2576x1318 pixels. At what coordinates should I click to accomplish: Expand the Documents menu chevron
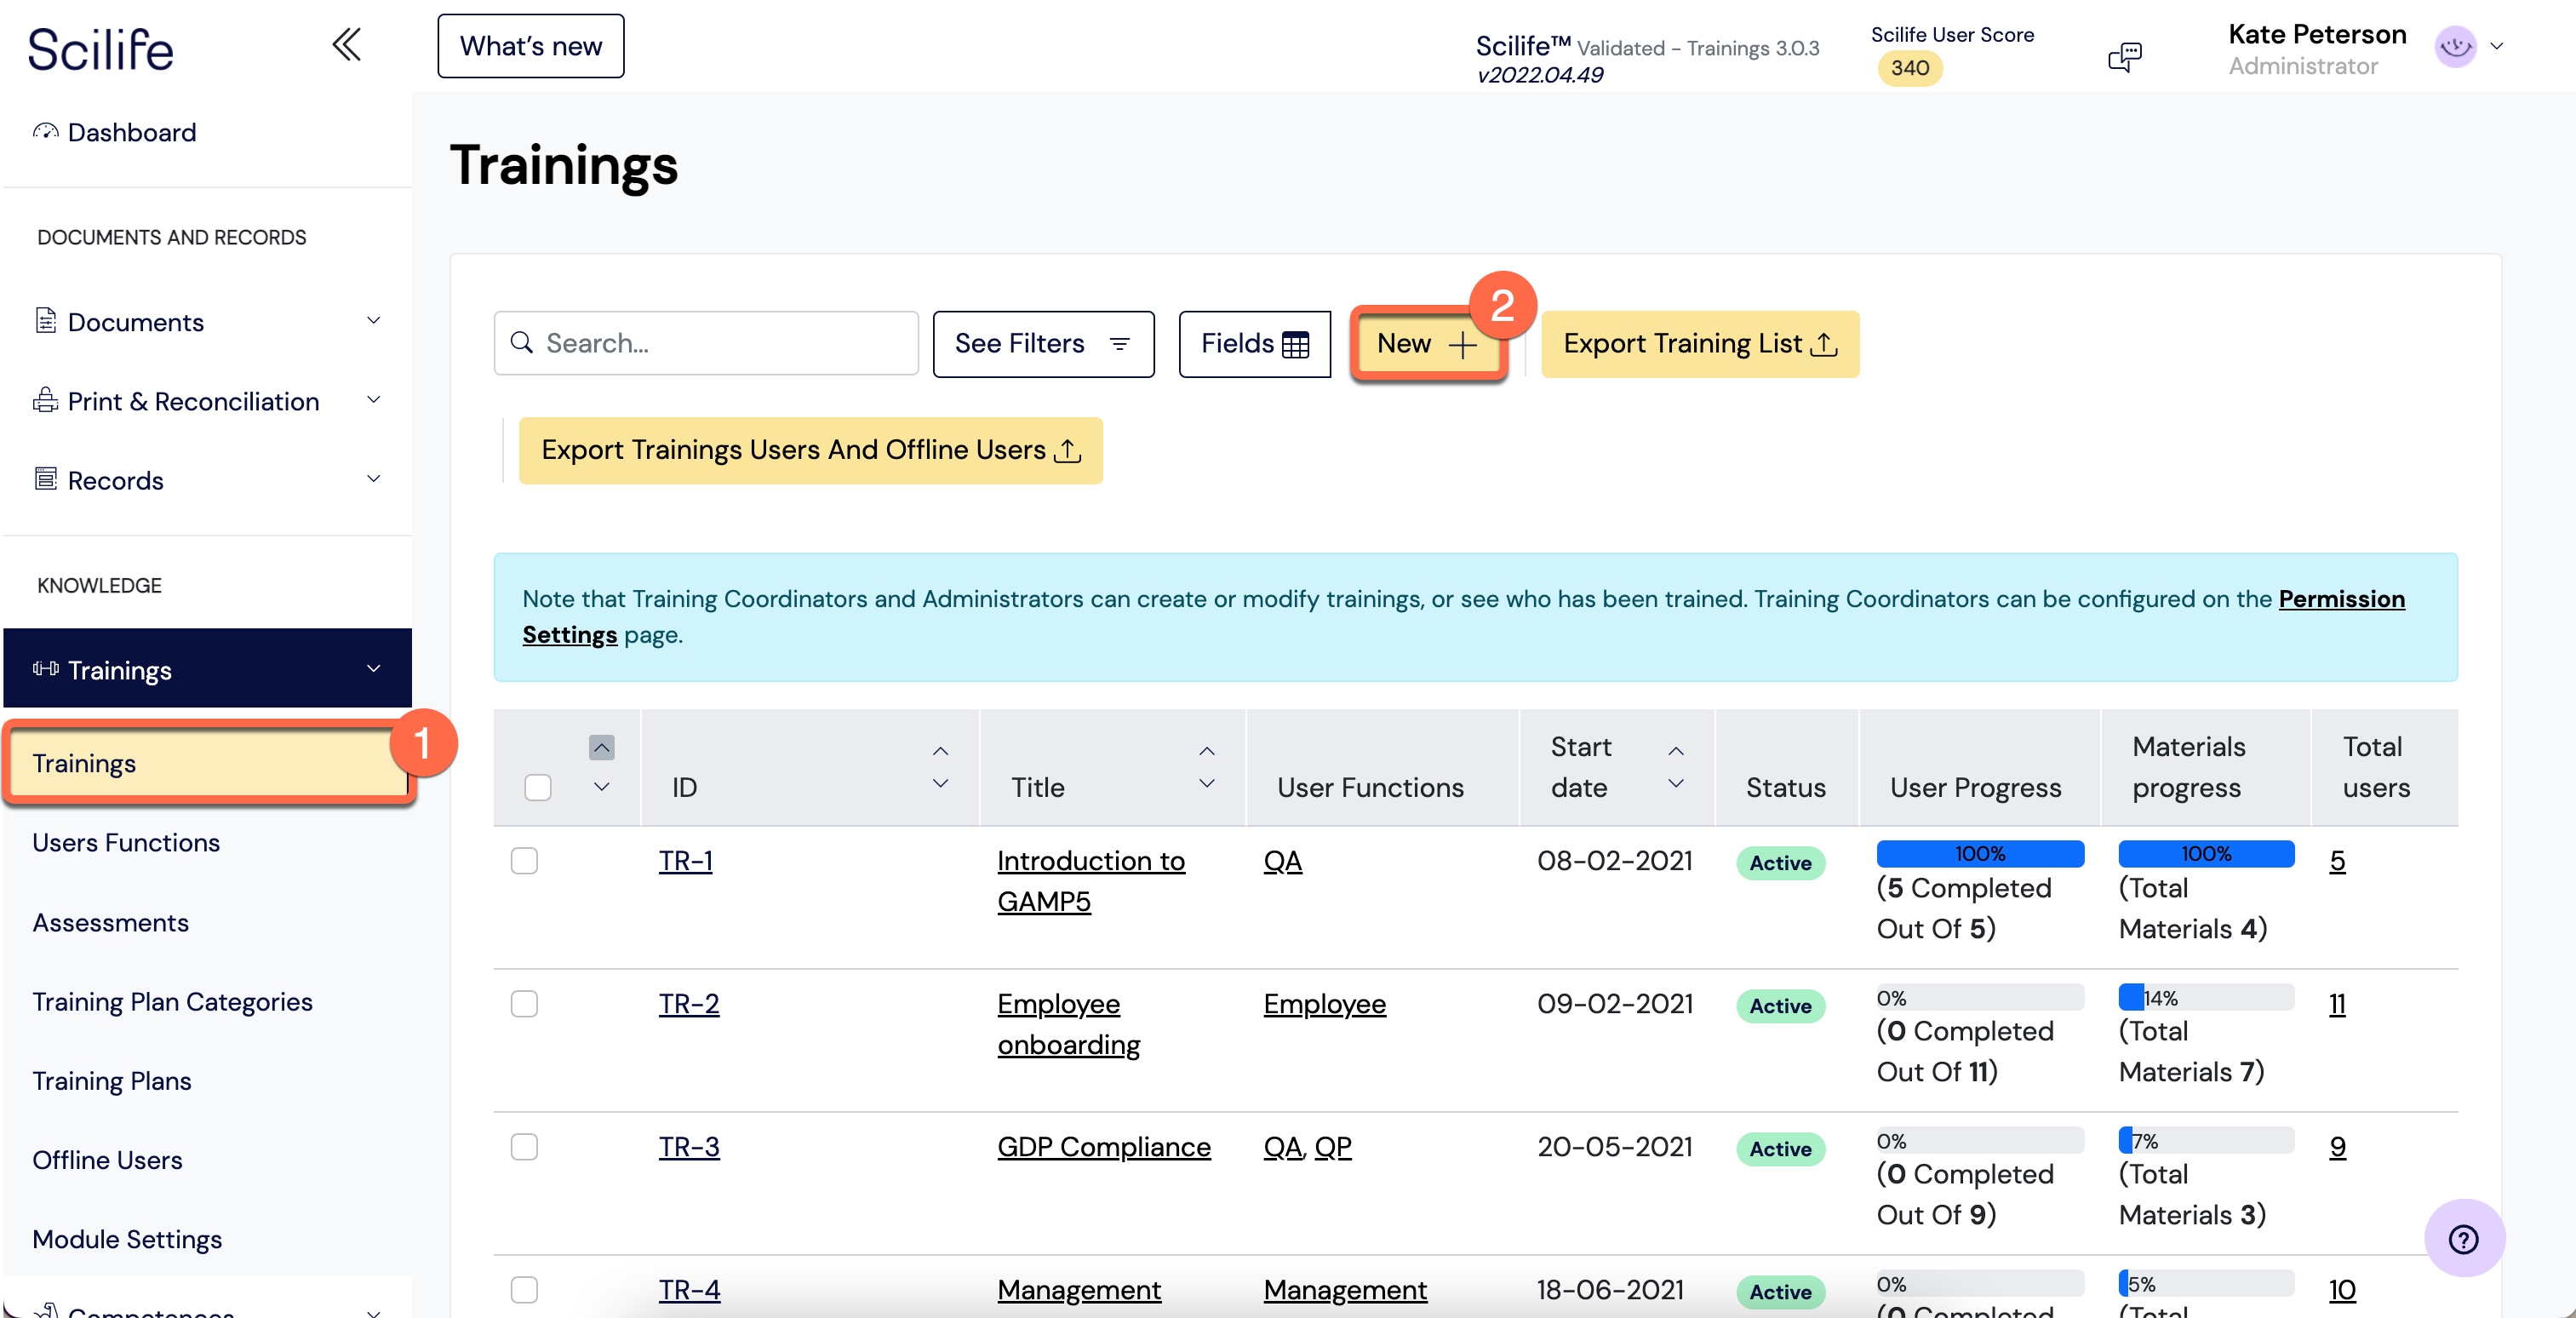(x=374, y=321)
